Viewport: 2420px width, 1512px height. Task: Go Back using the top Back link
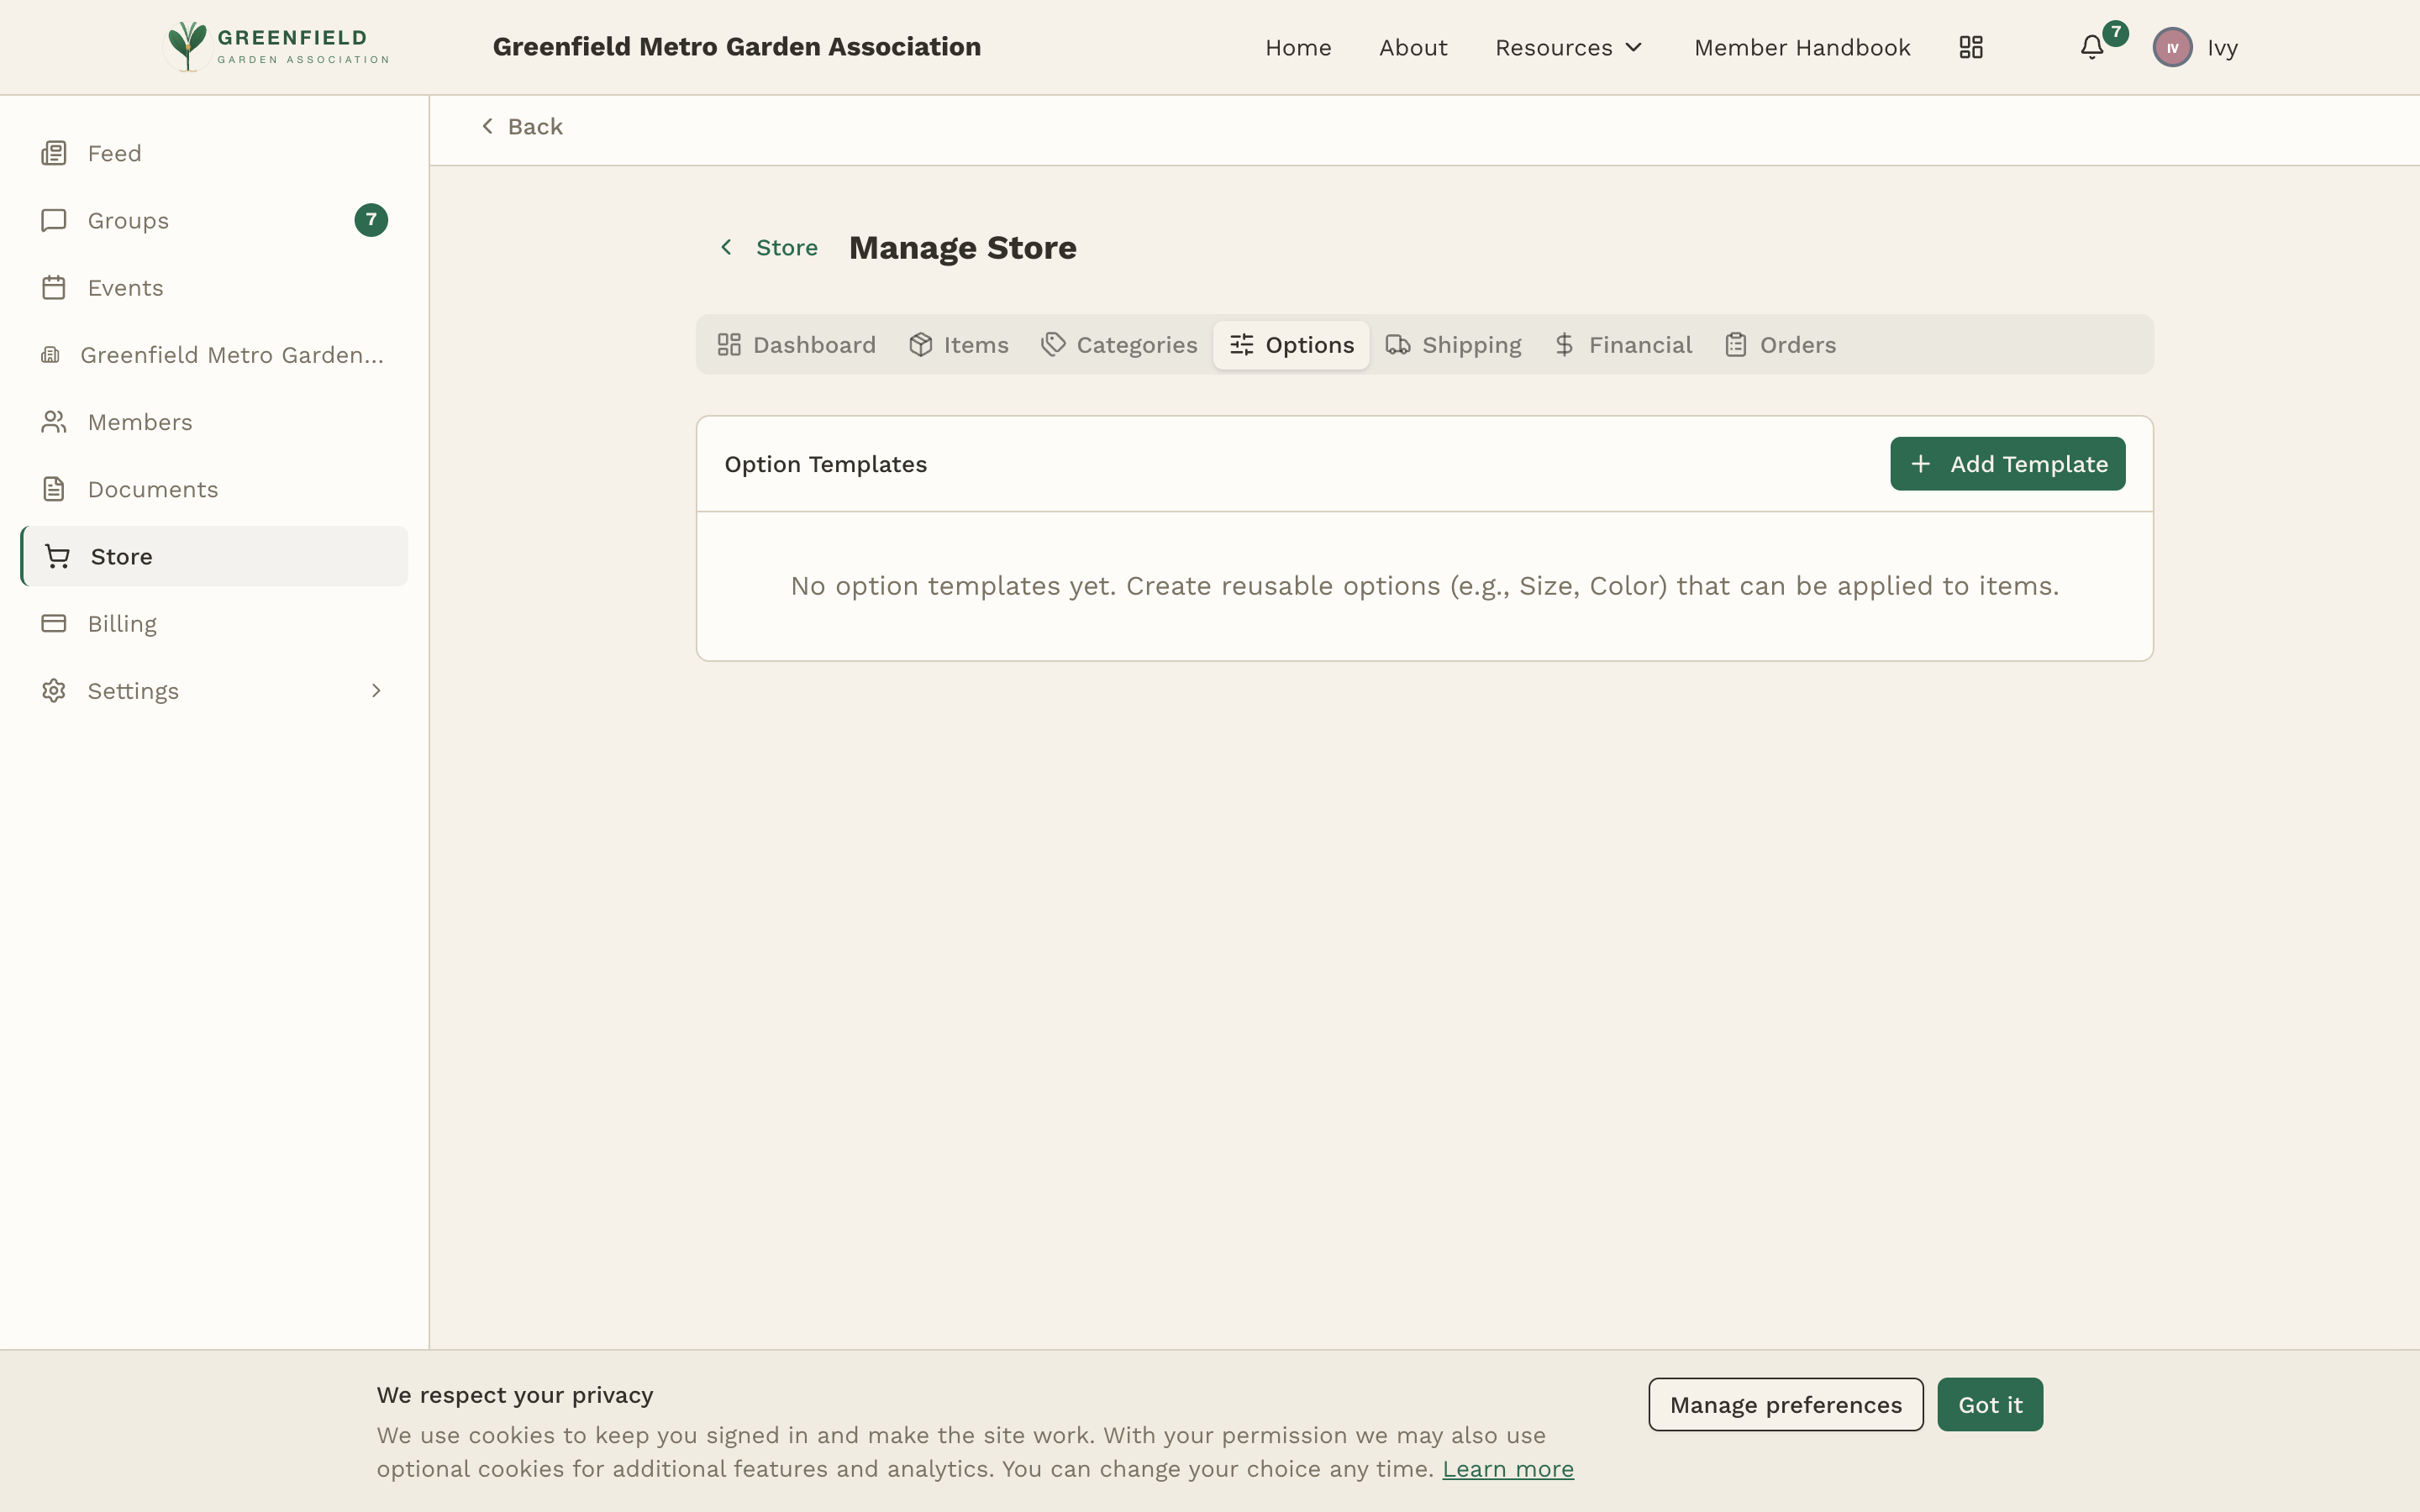click(521, 127)
